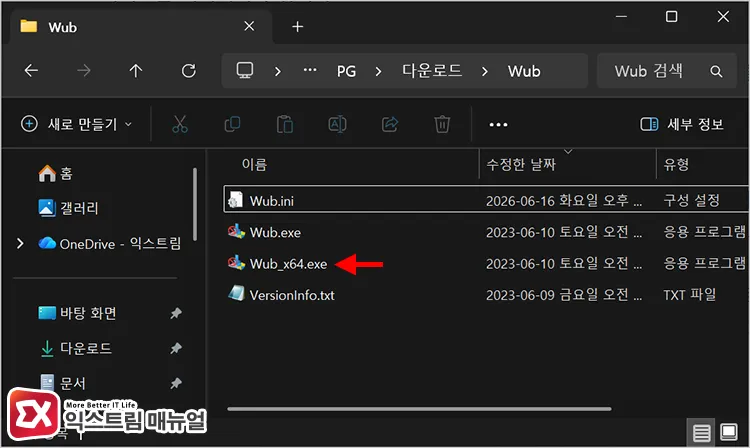Expand the OneDrive tree node
The height and width of the screenshot is (448, 750).
point(20,244)
